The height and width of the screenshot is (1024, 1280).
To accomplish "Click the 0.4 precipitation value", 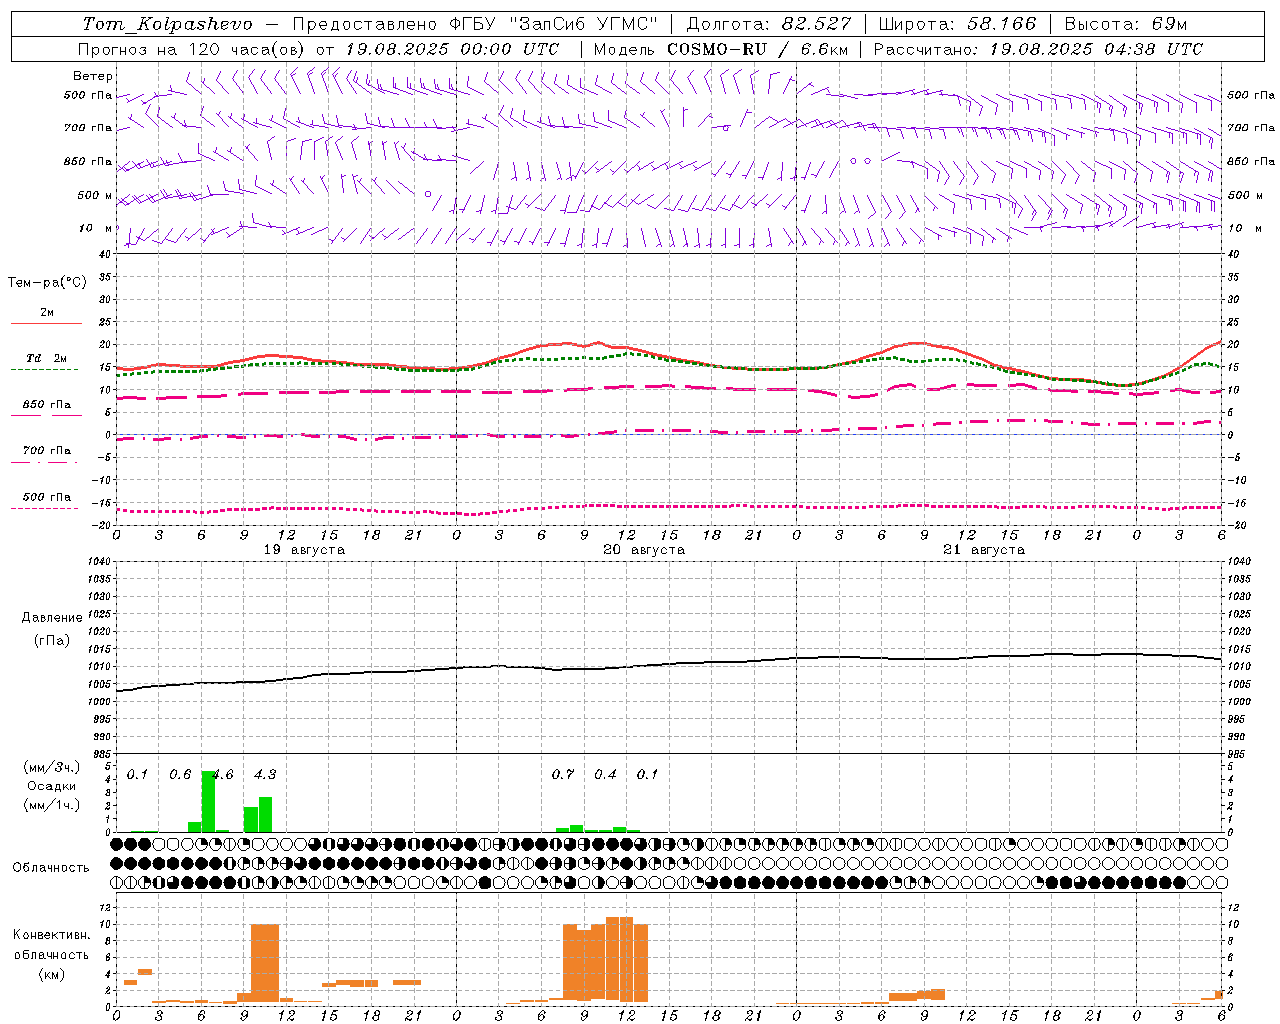I will (x=605, y=775).
